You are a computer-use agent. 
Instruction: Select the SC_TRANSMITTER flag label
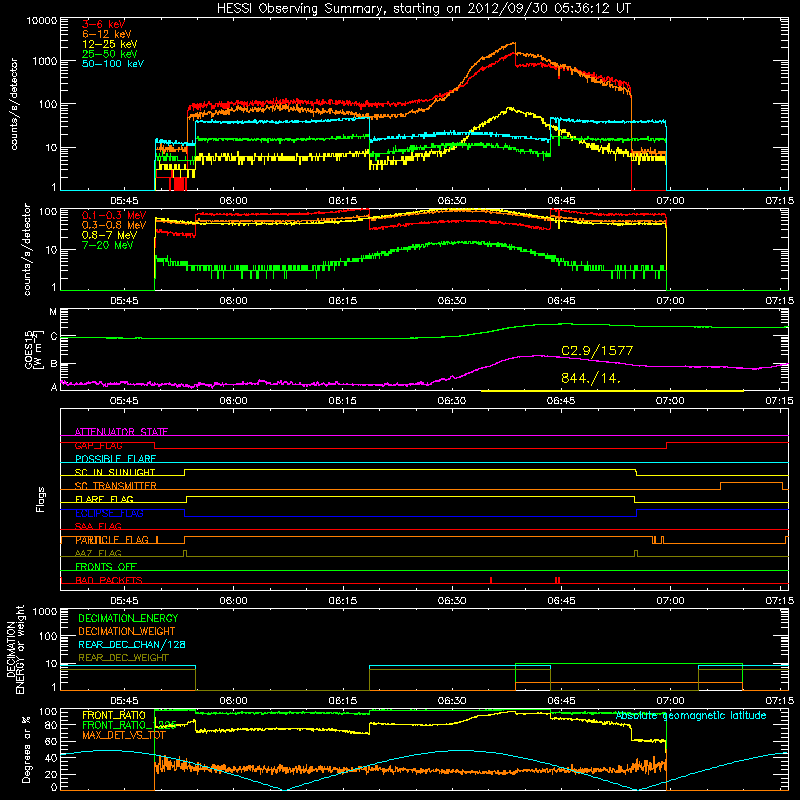click(116, 486)
